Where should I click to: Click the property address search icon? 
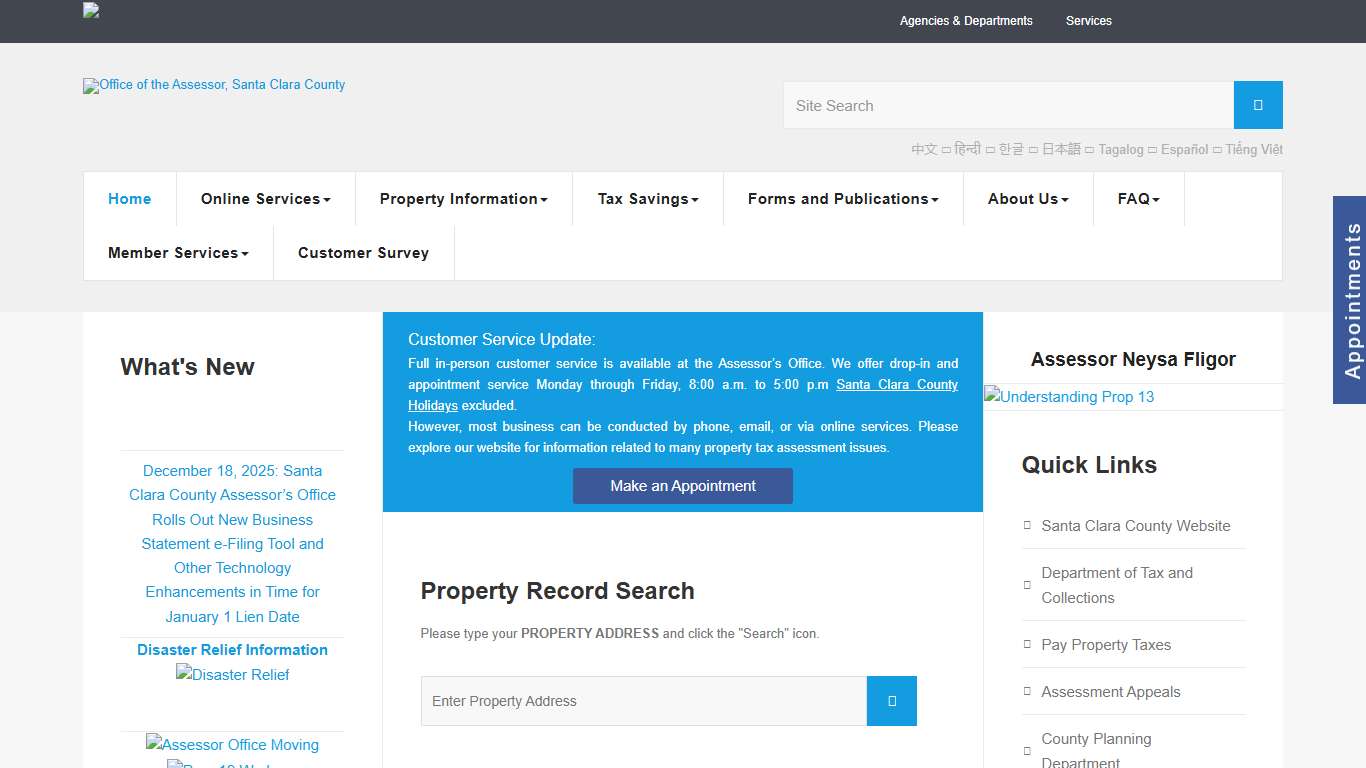click(891, 701)
